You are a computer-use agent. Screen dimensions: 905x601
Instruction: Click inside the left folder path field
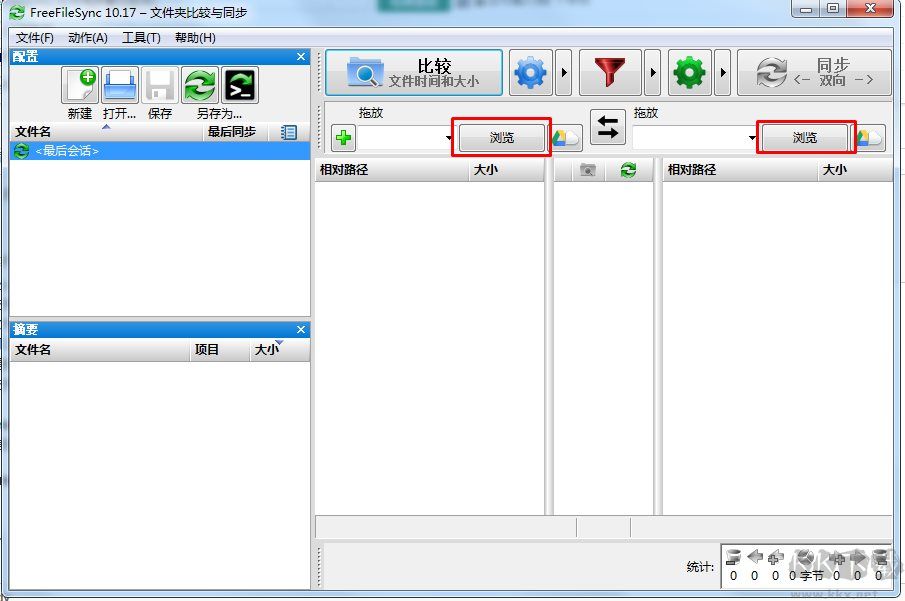click(401, 138)
